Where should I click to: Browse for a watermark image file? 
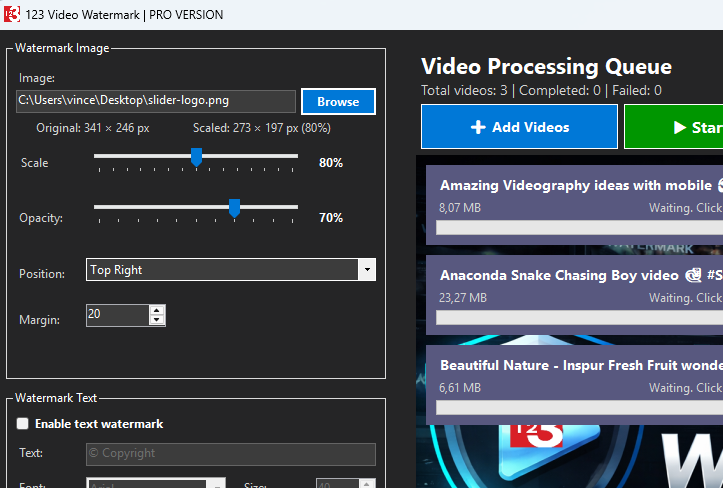[x=338, y=102]
